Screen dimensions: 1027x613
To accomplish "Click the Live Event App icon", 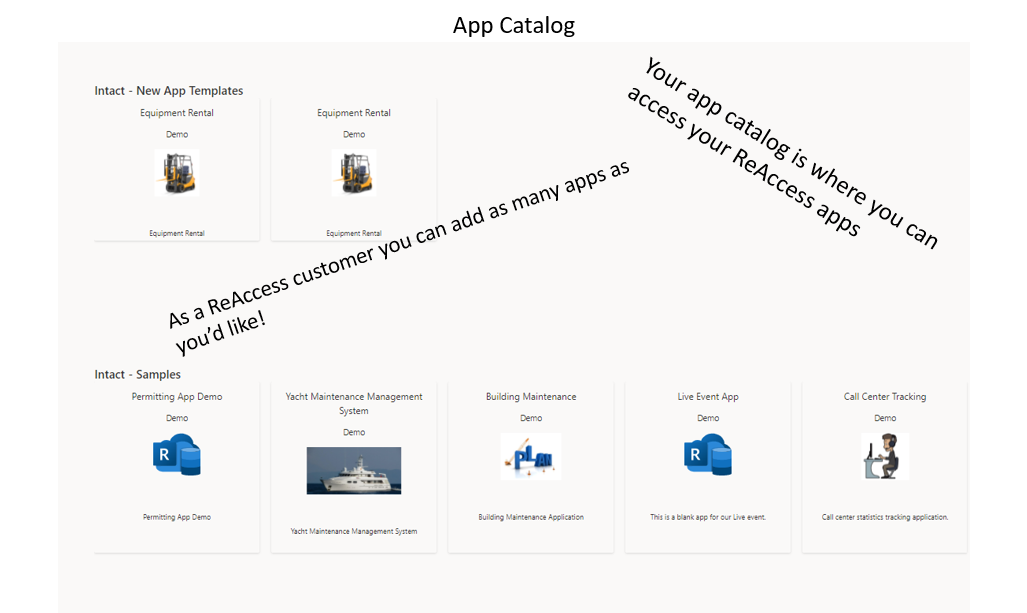I will click(708, 456).
